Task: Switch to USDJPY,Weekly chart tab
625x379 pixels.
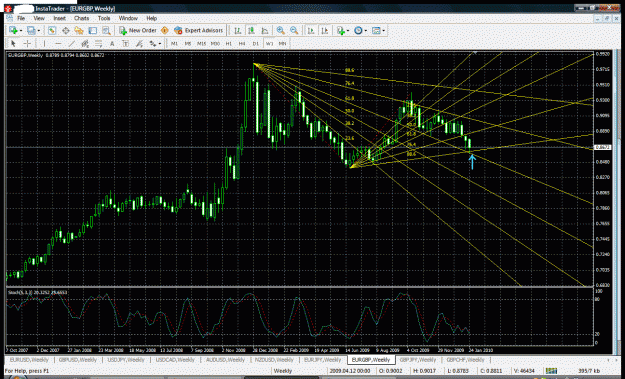Action: click(126, 360)
